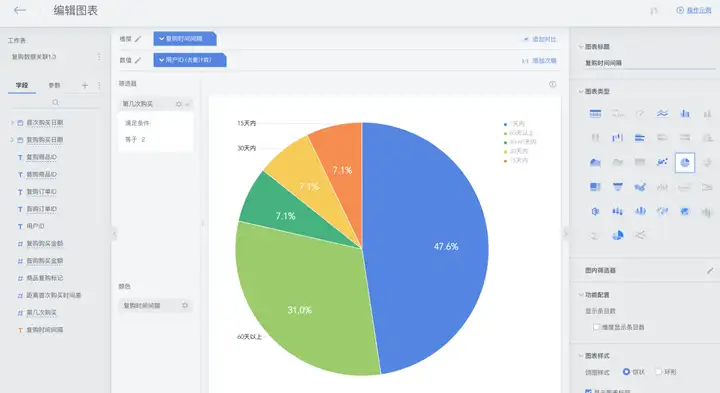This screenshot has height=393, width=720.
Task: Choose the table chart type icon
Action: [x=595, y=113]
